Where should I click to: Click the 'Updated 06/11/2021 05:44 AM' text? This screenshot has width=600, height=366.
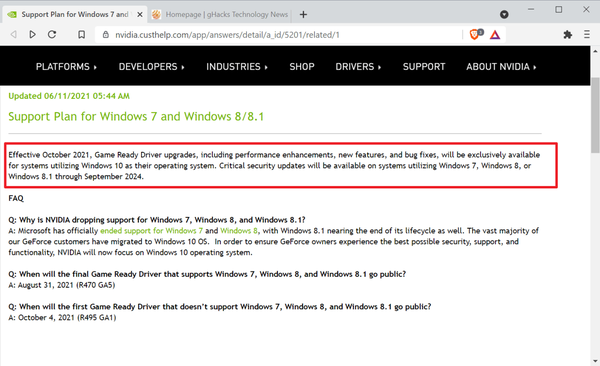[69, 96]
